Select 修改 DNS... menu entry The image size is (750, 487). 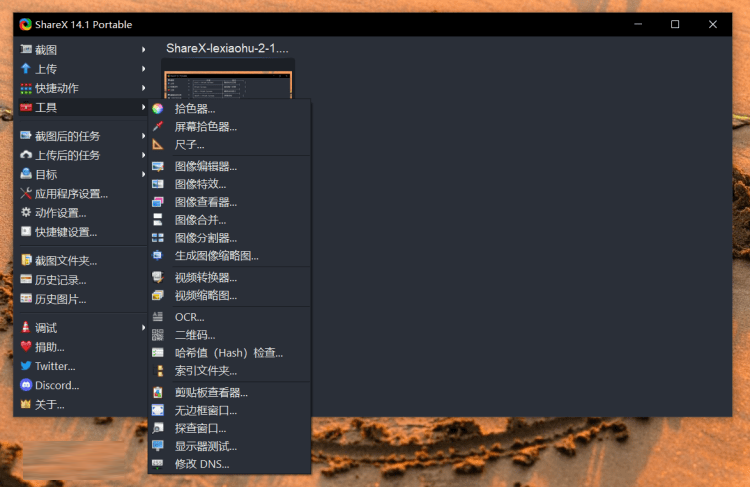point(230,464)
